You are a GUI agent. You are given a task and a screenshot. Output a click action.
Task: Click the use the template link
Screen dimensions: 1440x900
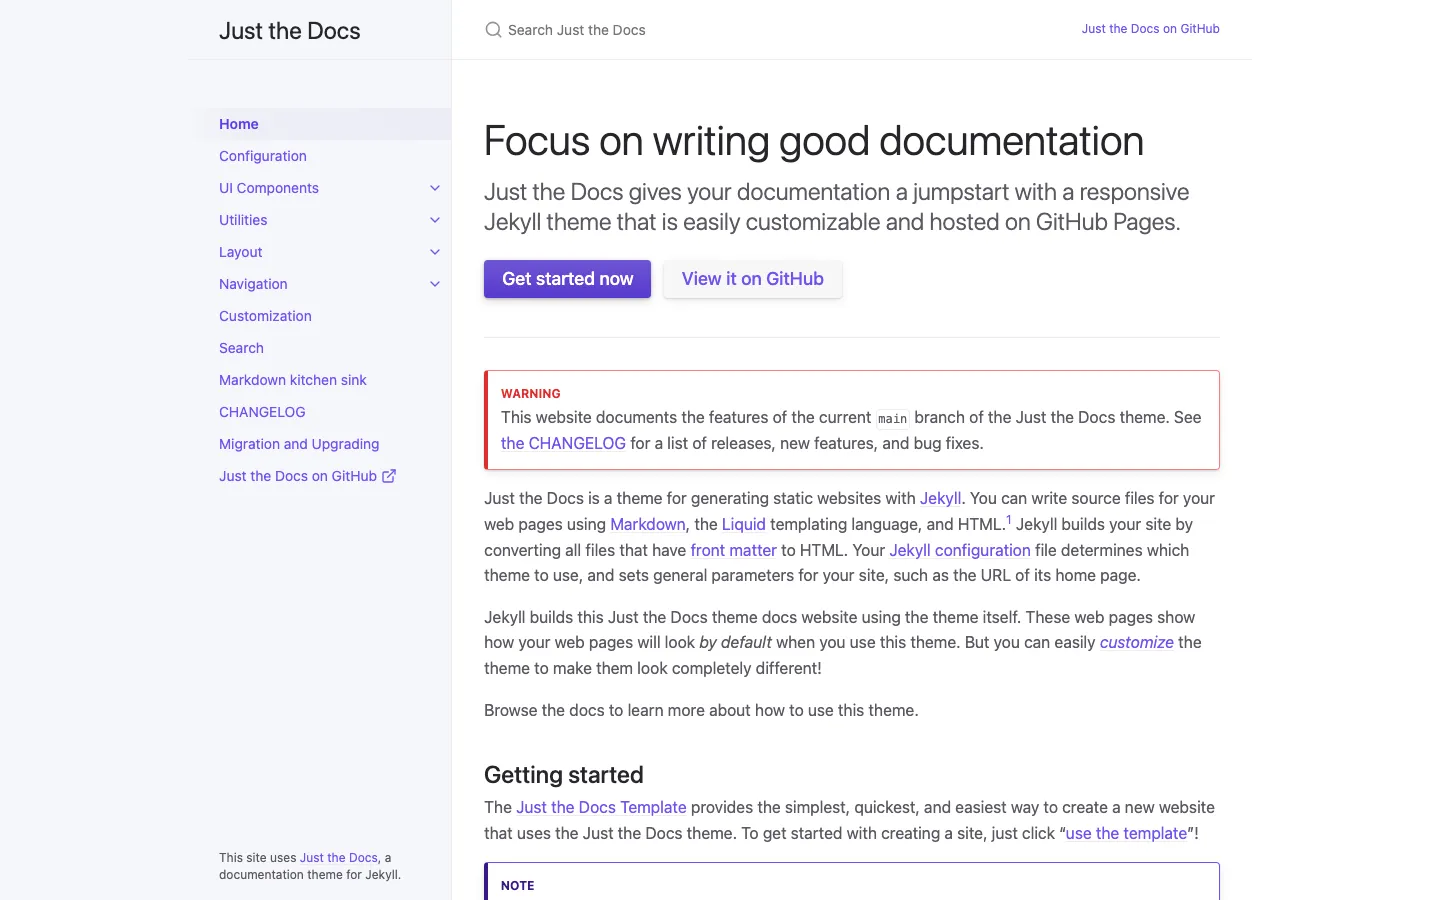tap(1126, 833)
